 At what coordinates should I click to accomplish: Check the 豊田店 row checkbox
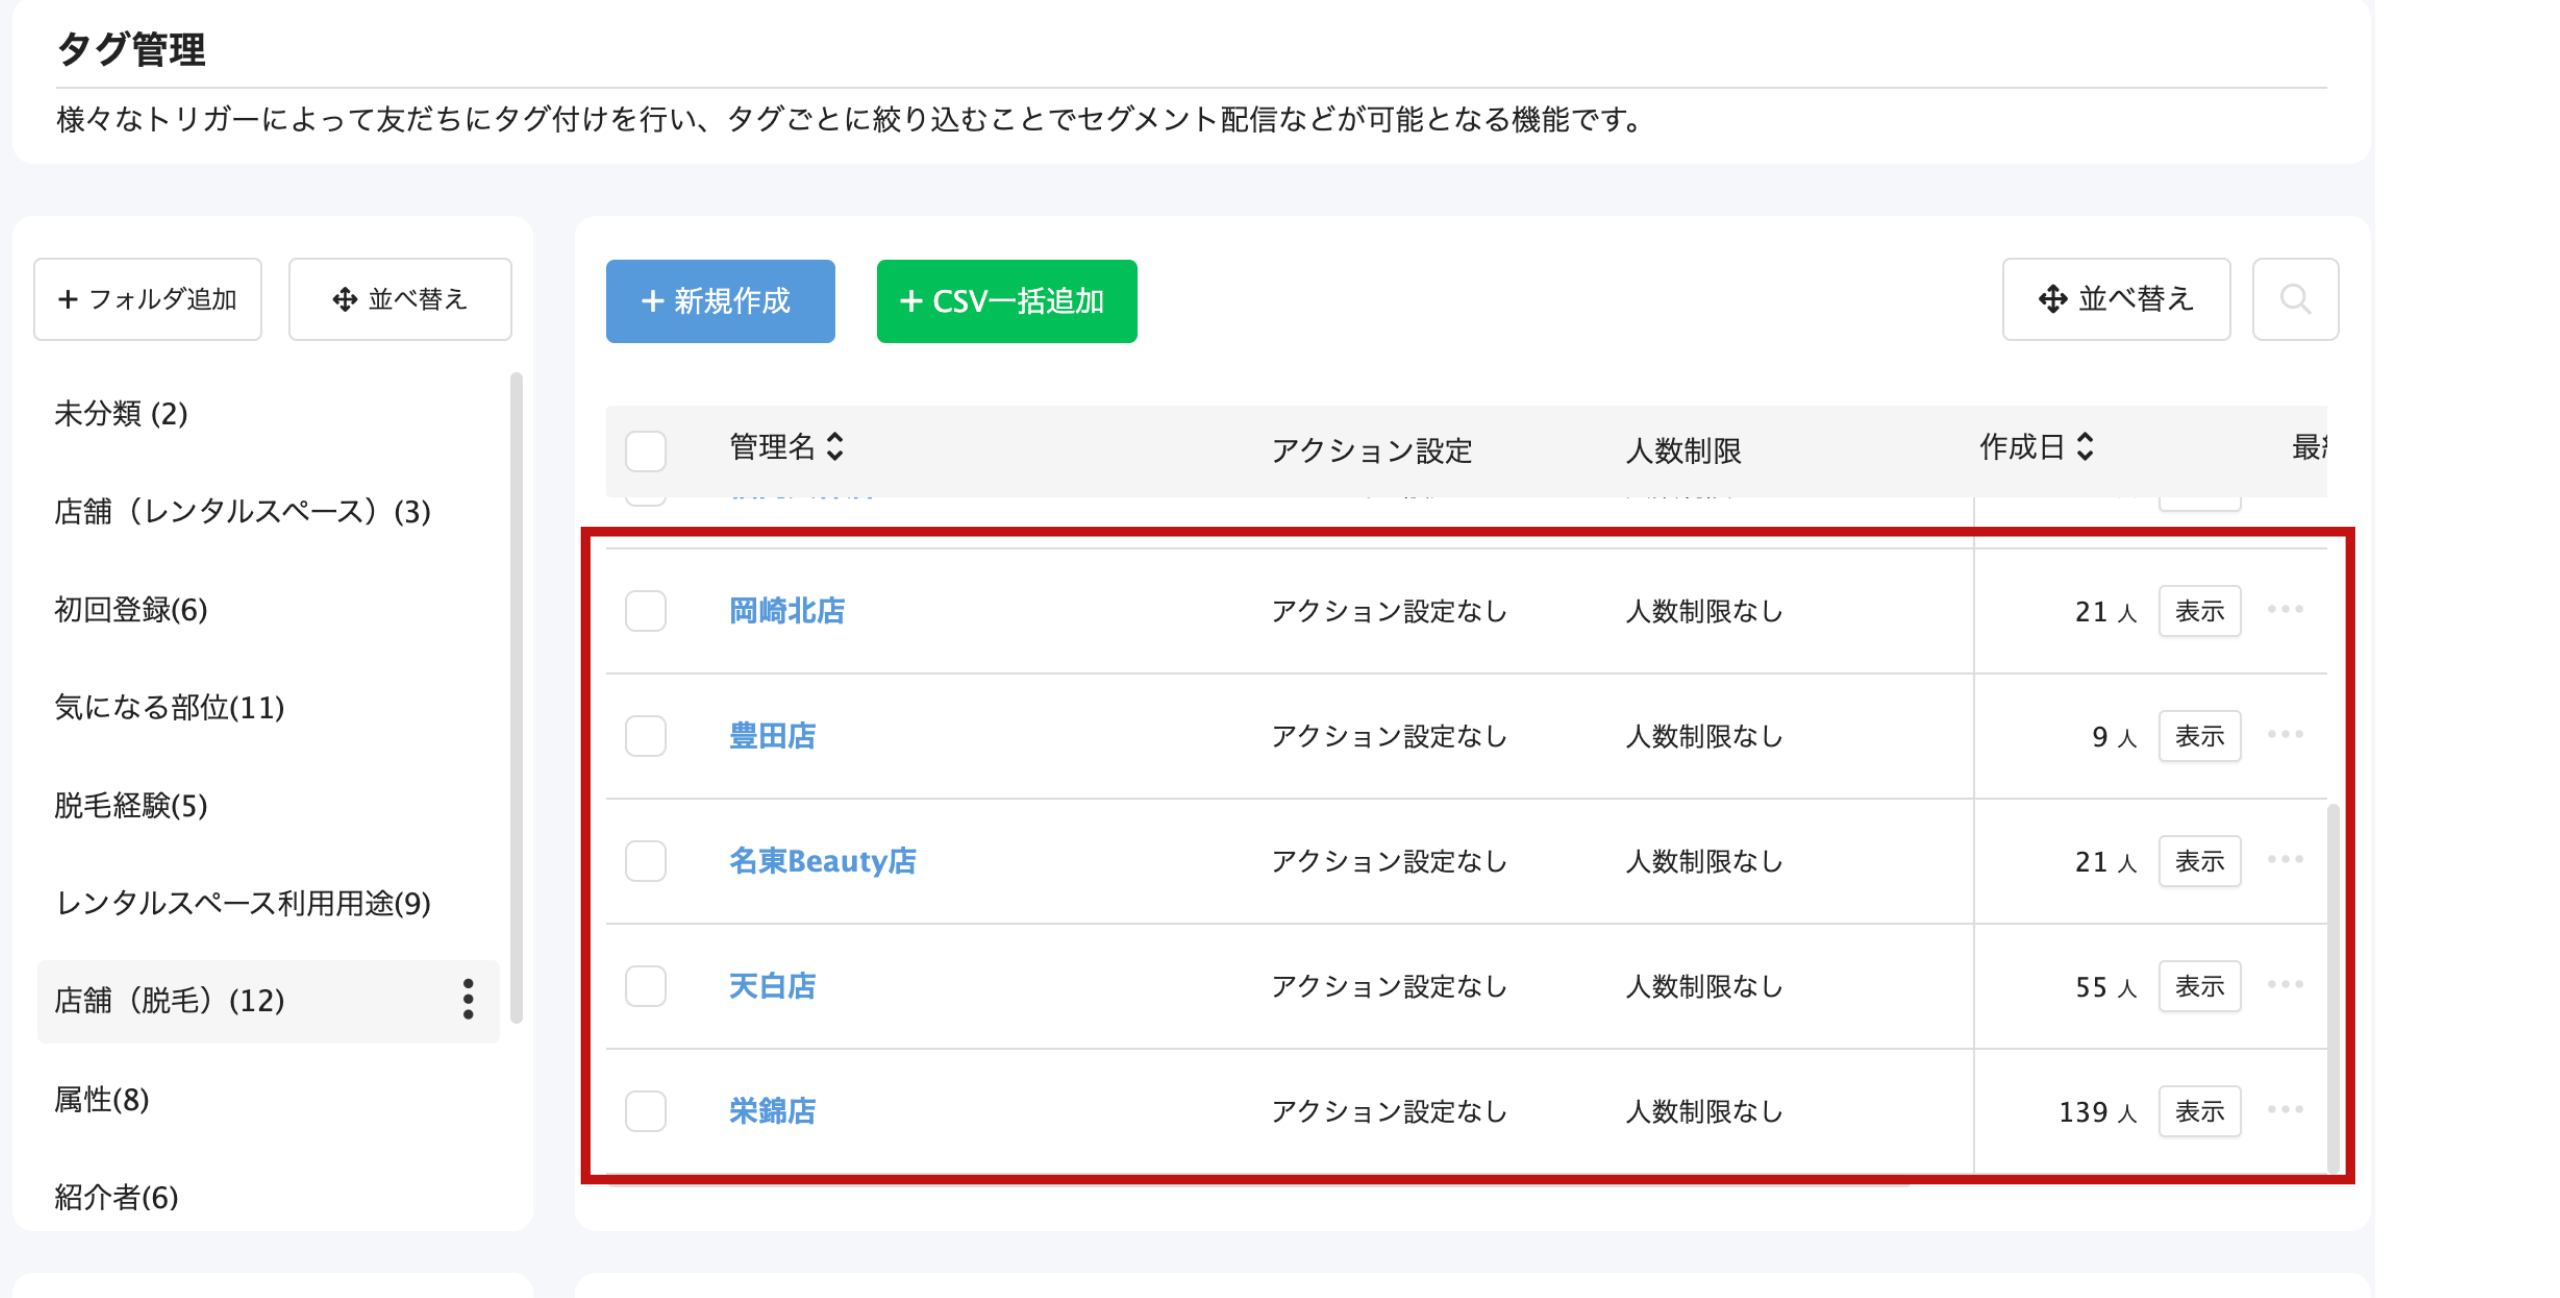click(645, 735)
